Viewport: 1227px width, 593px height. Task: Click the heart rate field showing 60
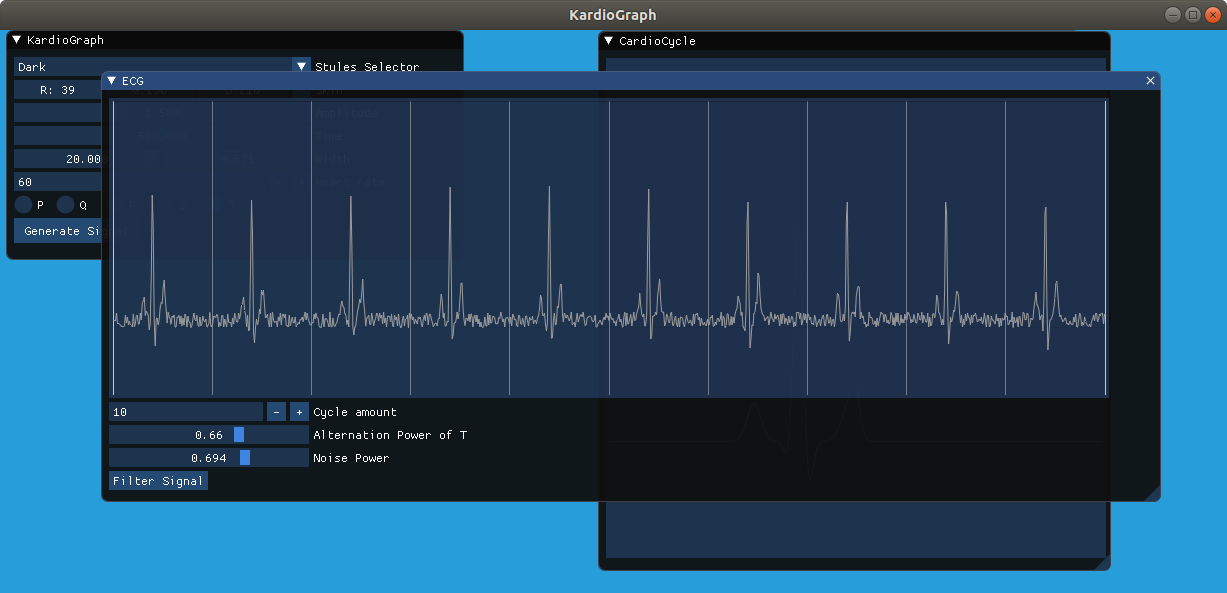[57, 182]
